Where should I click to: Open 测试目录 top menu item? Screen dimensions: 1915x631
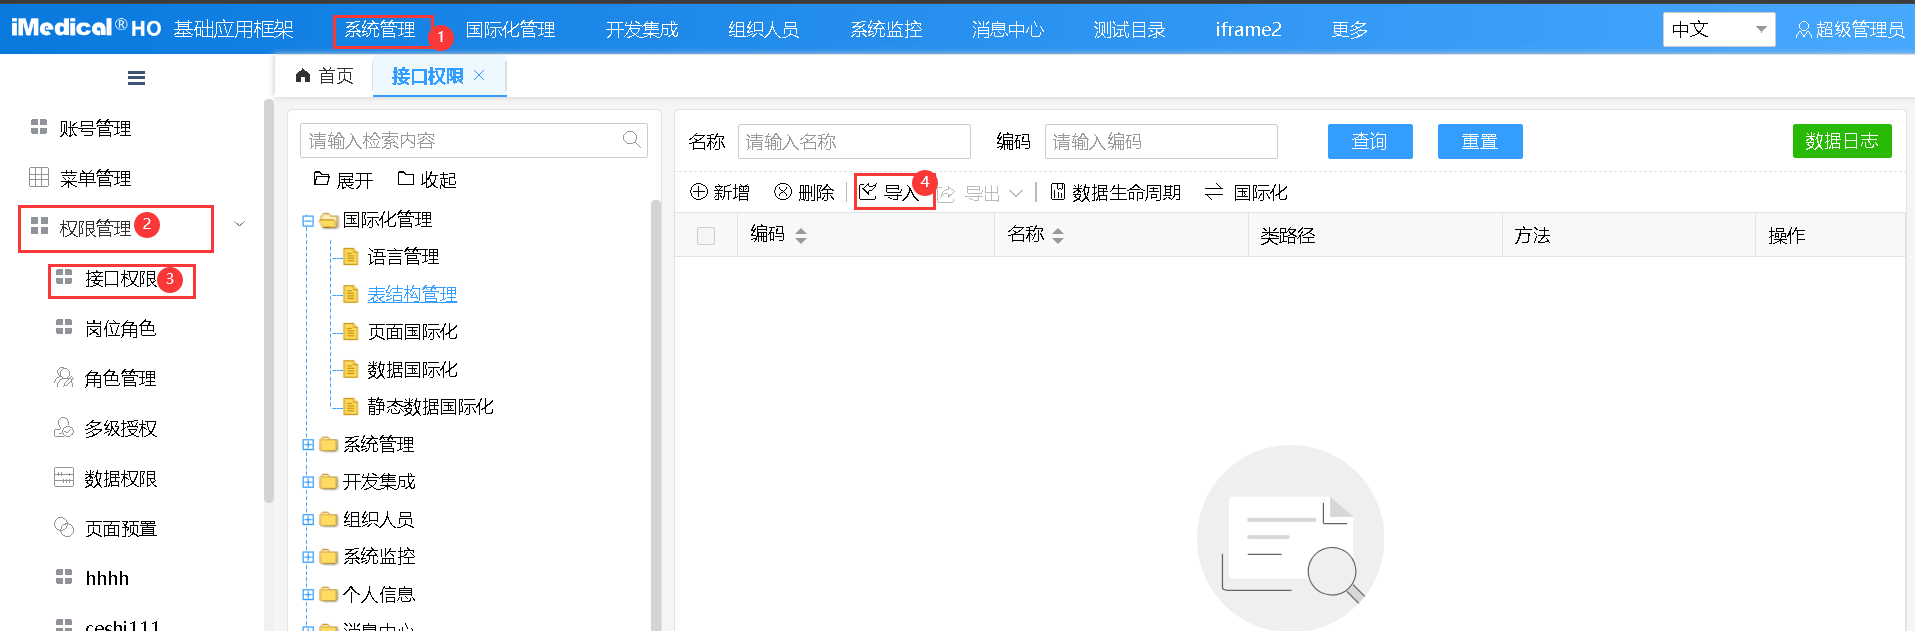point(1130,30)
